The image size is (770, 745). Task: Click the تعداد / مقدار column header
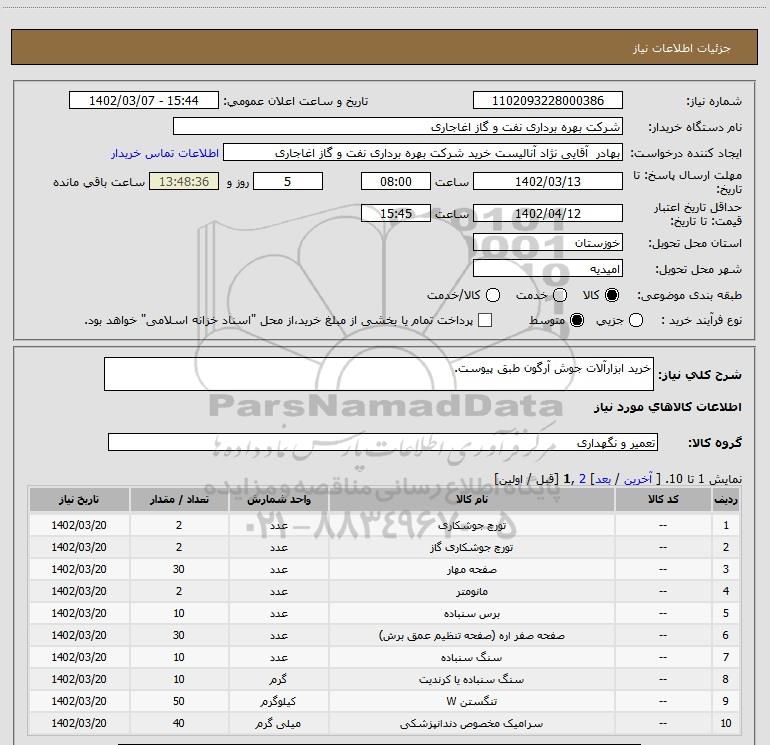[179, 499]
